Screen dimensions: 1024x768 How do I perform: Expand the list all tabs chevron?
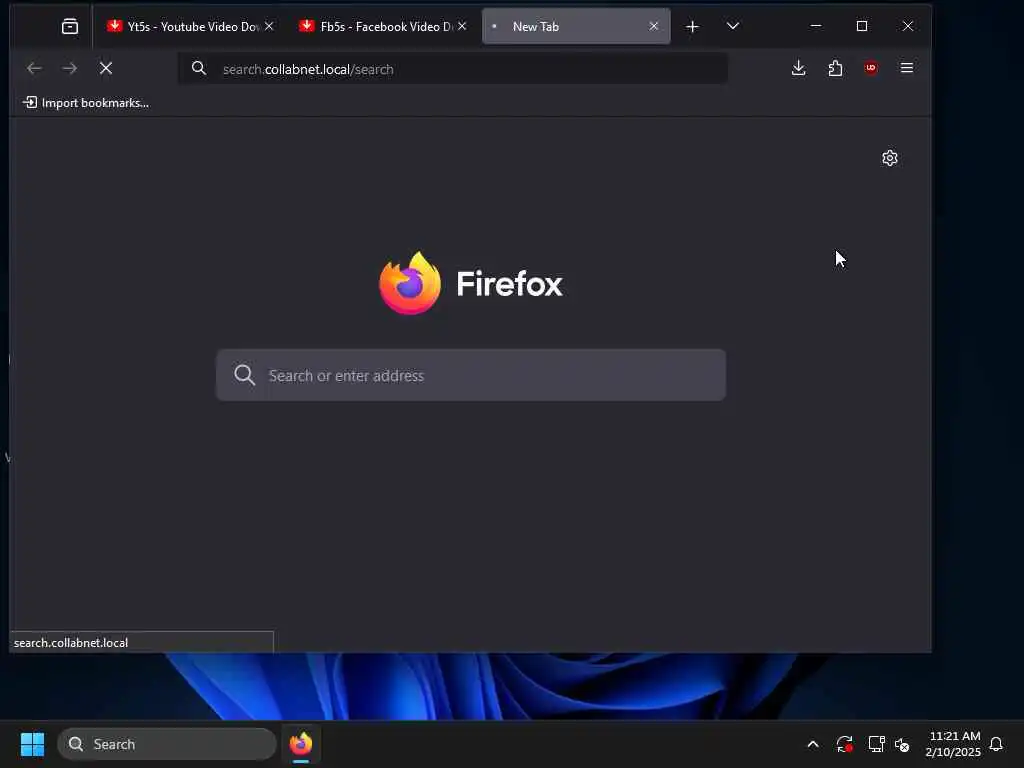733,26
